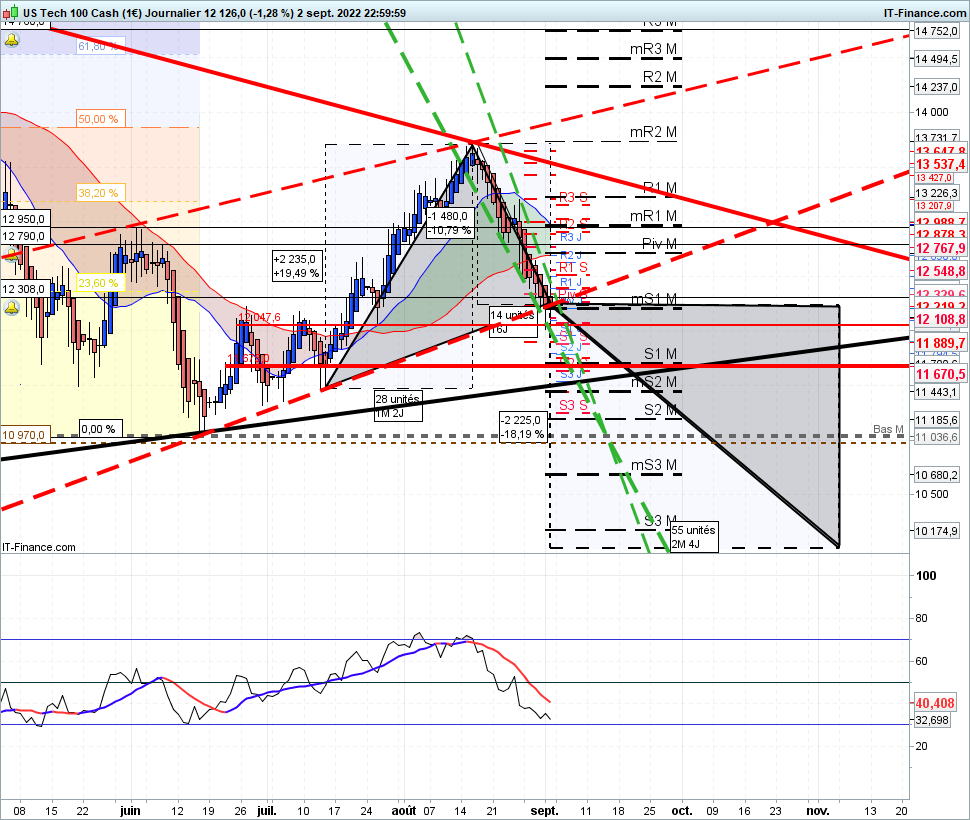Viewport: 970px width, 820px height.
Task: Click the red 11 670,5 price tag on the axis
Action: (940, 374)
